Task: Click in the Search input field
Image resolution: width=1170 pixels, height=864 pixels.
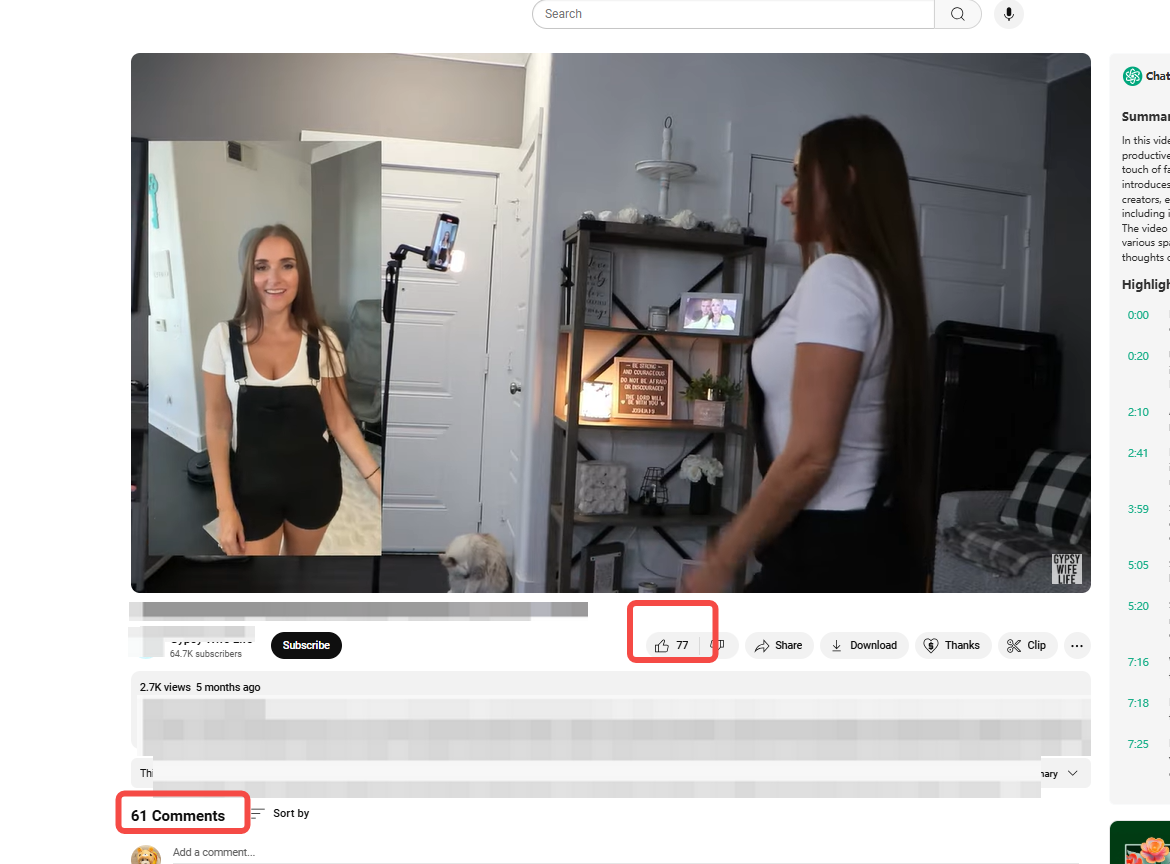Action: pyautogui.click(x=735, y=14)
